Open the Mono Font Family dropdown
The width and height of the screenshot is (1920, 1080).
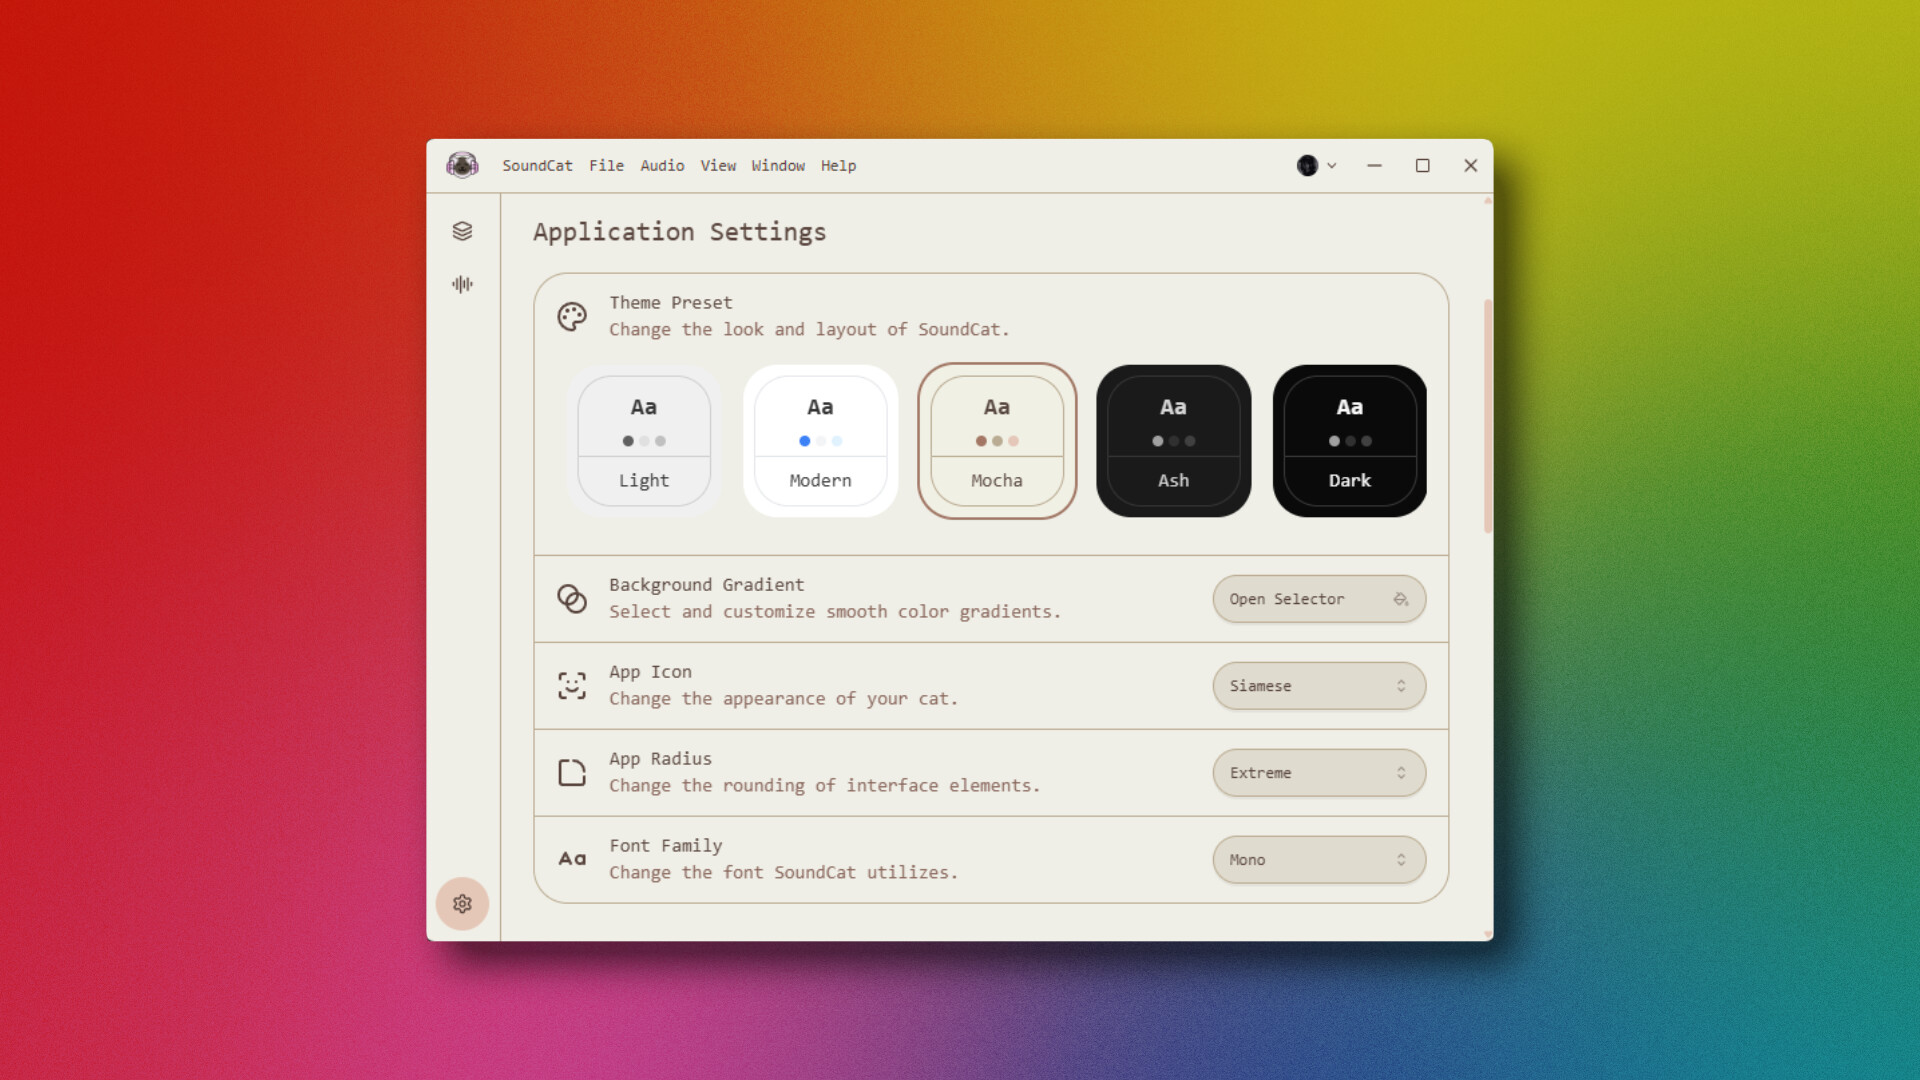(x=1318, y=859)
